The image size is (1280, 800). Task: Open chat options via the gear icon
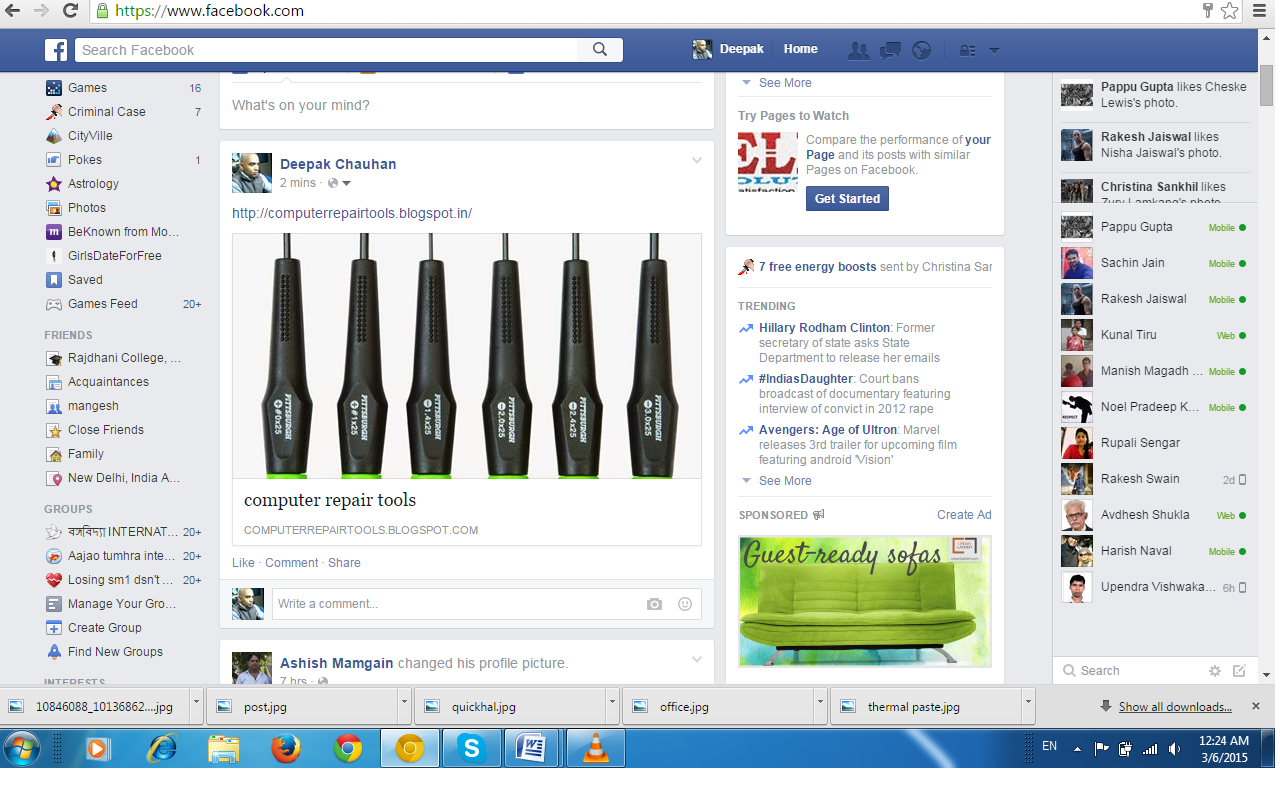[x=1214, y=670]
